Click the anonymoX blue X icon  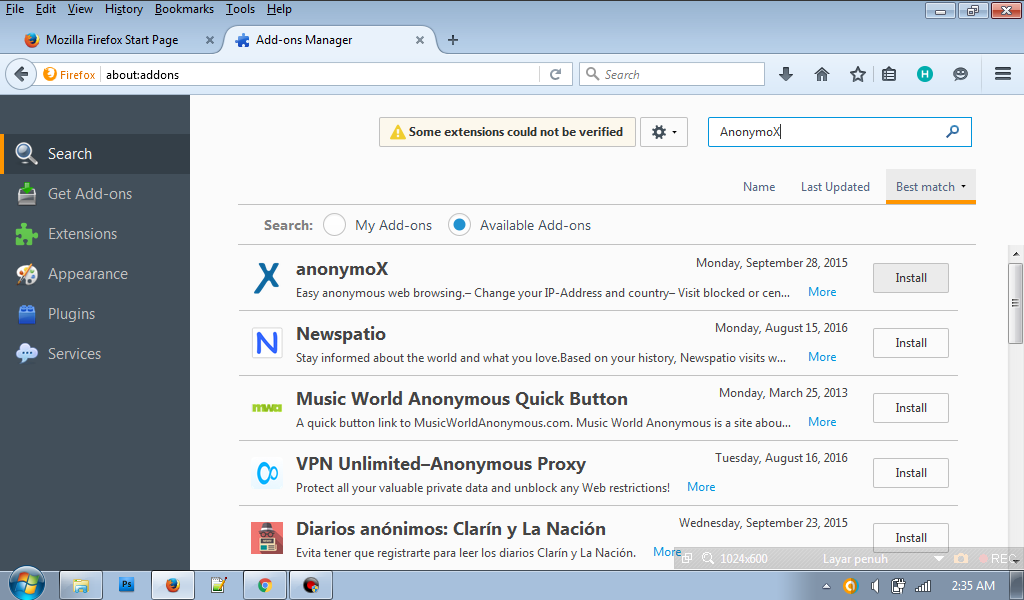(266, 277)
